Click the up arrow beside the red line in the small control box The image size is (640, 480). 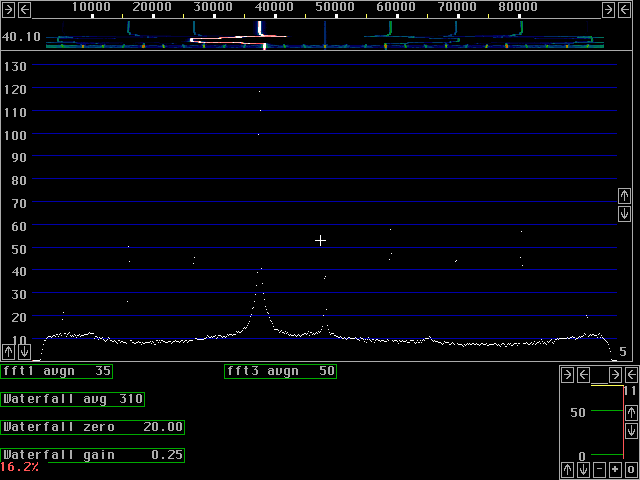point(631,413)
